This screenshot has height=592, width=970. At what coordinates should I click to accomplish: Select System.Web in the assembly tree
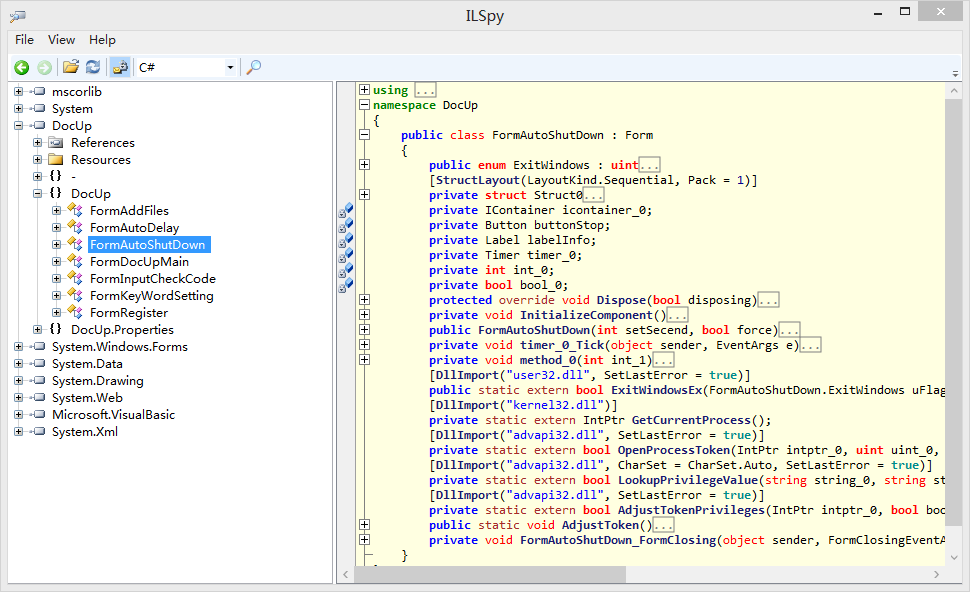[87, 398]
